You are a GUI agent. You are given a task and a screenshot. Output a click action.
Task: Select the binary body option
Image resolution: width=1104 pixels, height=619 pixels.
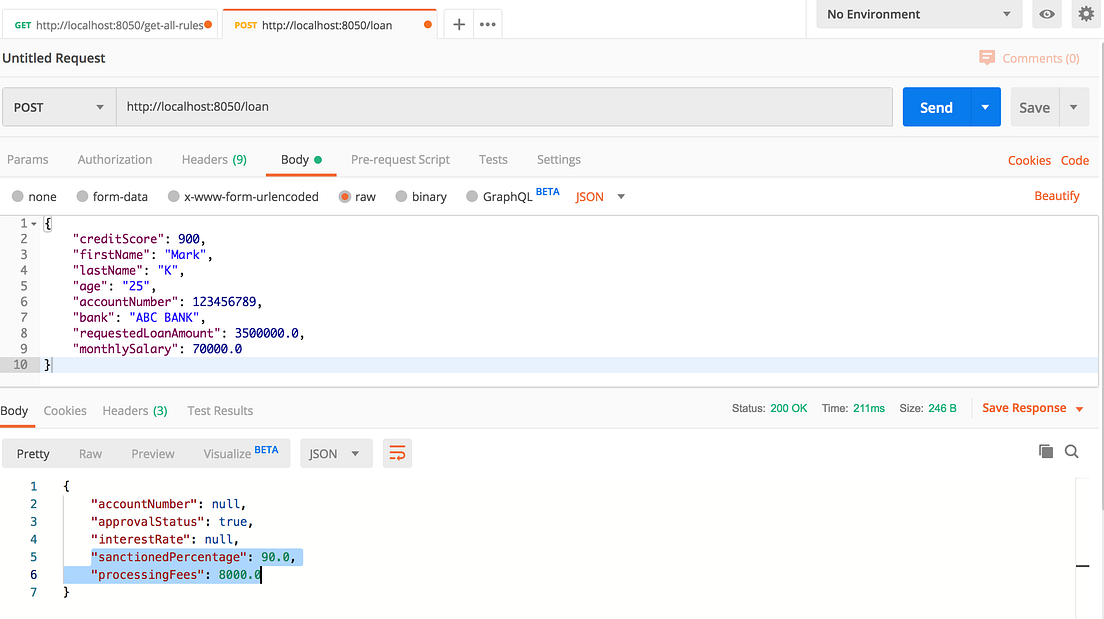coord(421,196)
